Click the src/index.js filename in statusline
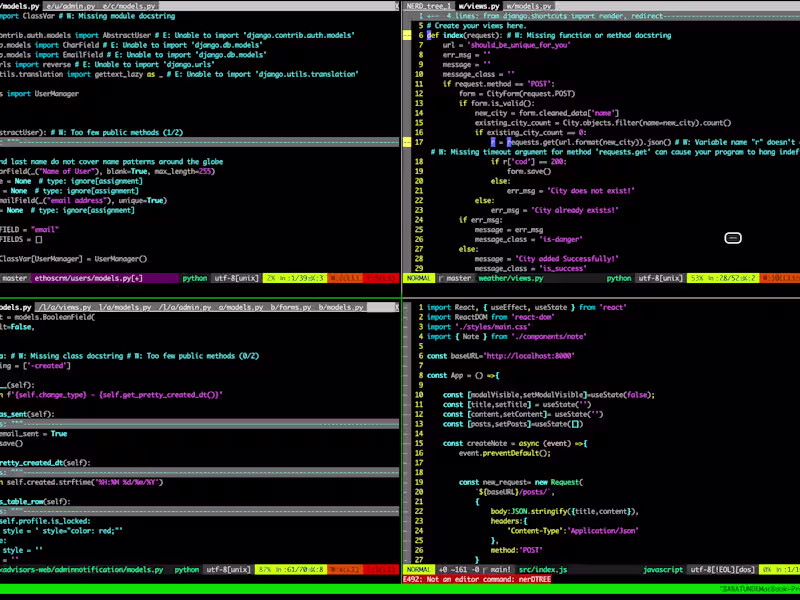 [543, 570]
